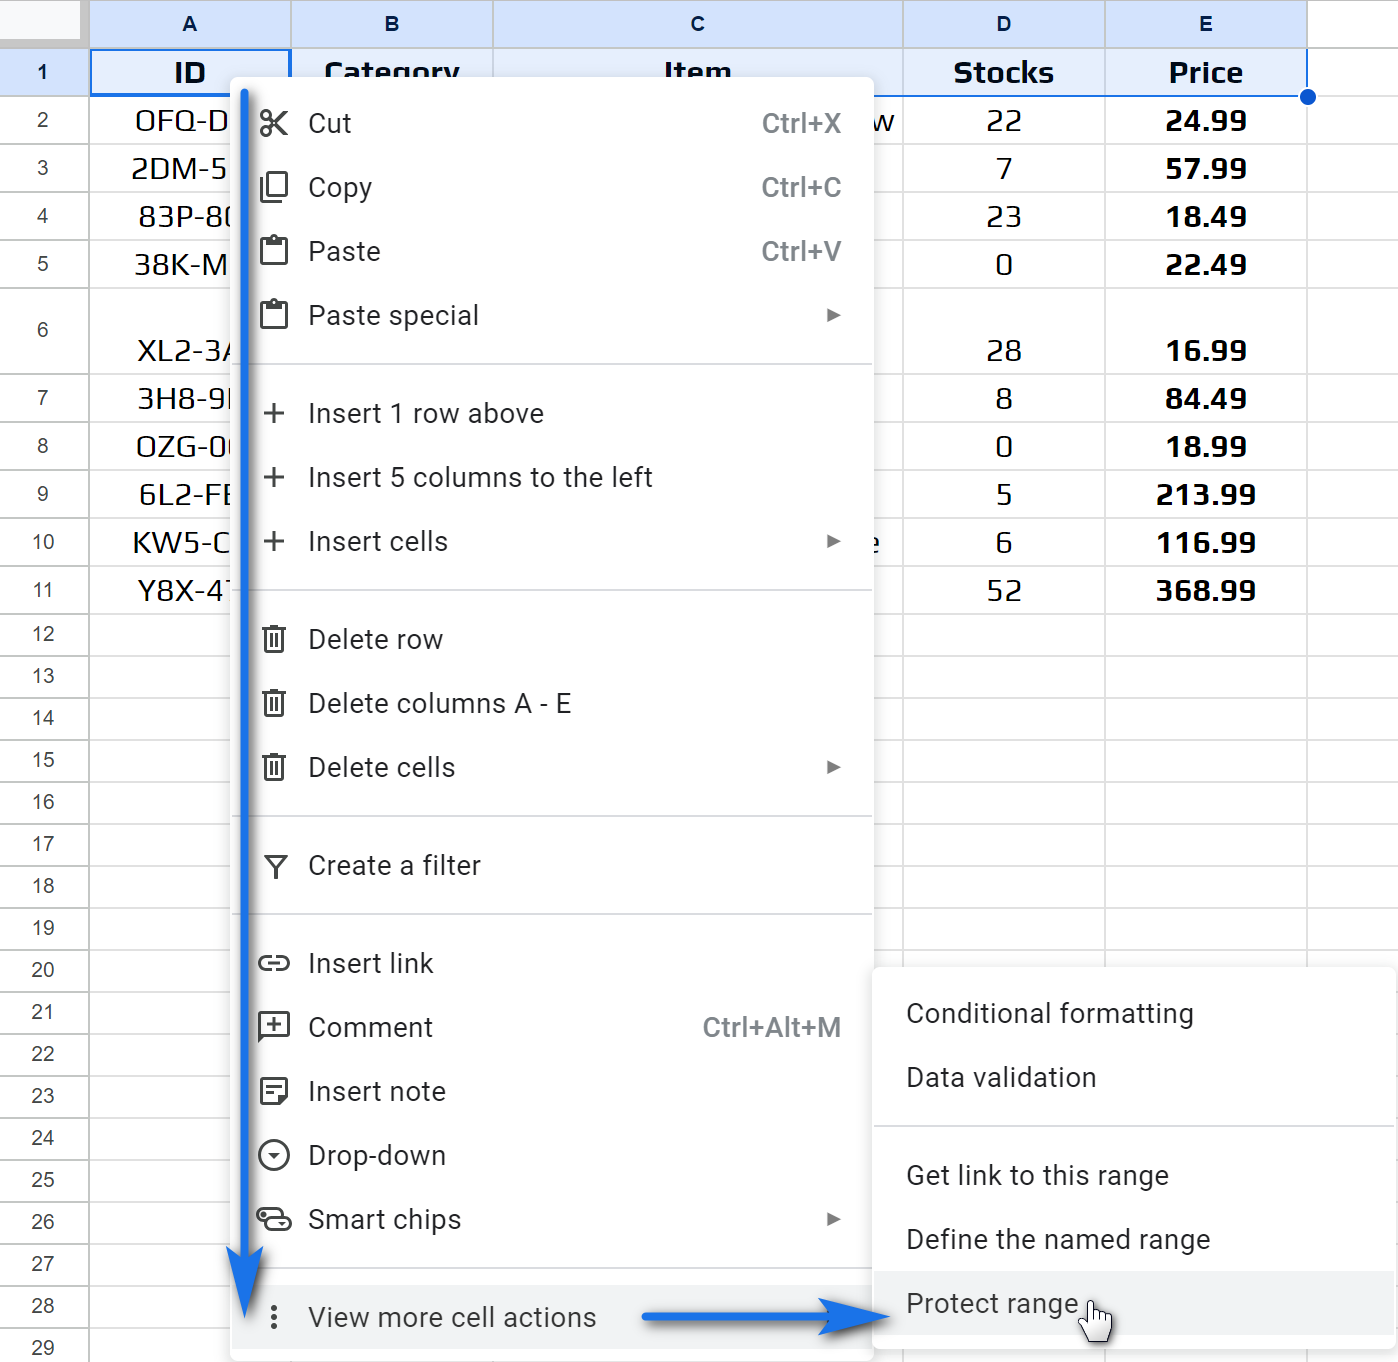Select column C header
Viewport: 1398px width, 1362px height.
698,24
